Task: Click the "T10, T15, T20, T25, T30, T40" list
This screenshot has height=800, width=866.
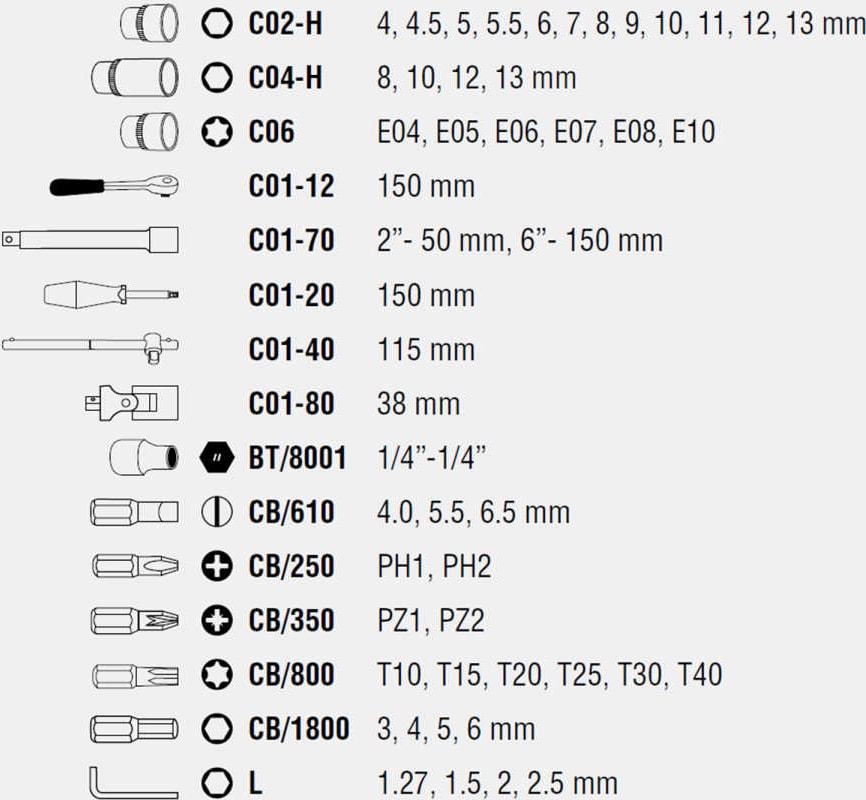Action: pos(549,675)
